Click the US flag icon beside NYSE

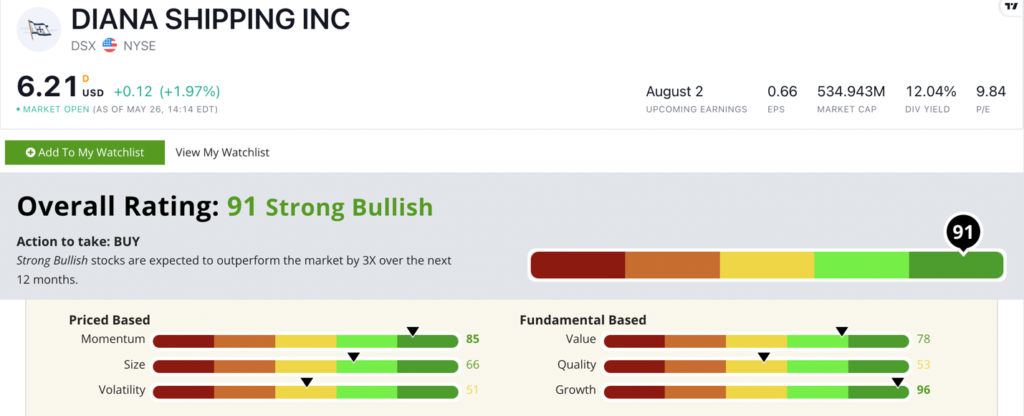[109, 45]
